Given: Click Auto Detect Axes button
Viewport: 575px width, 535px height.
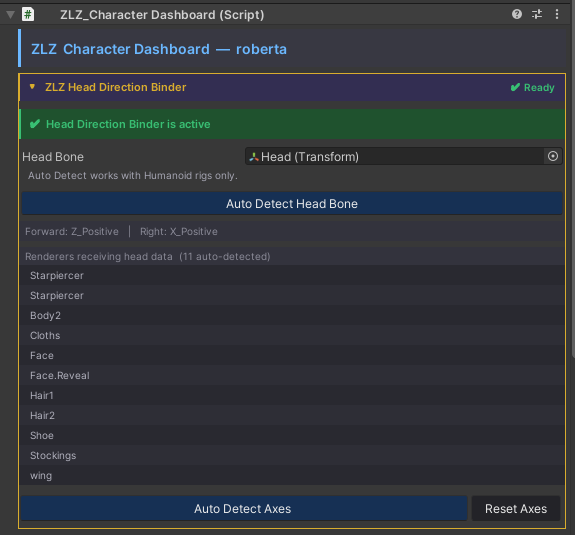Looking at the screenshot, I should pyautogui.click(x=244, y=509).
